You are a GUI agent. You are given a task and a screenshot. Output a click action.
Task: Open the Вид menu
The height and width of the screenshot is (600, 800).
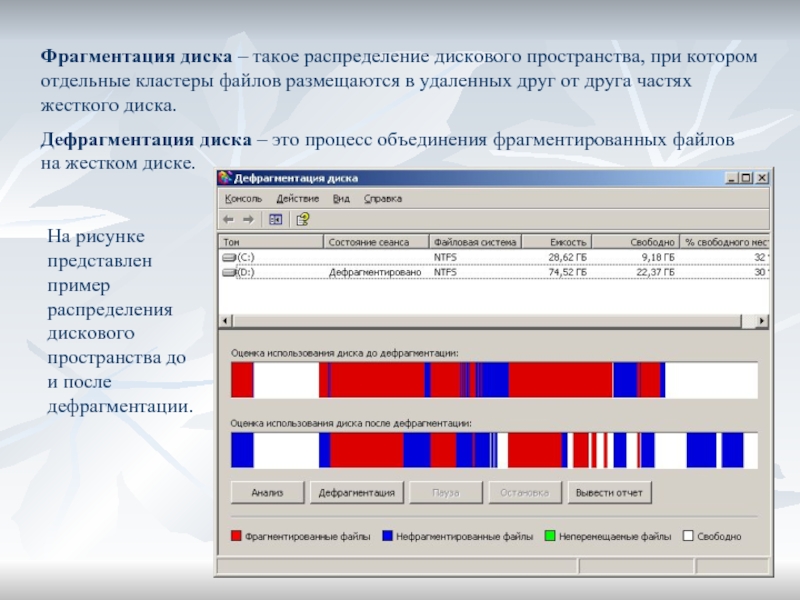(x=341, y=198)
